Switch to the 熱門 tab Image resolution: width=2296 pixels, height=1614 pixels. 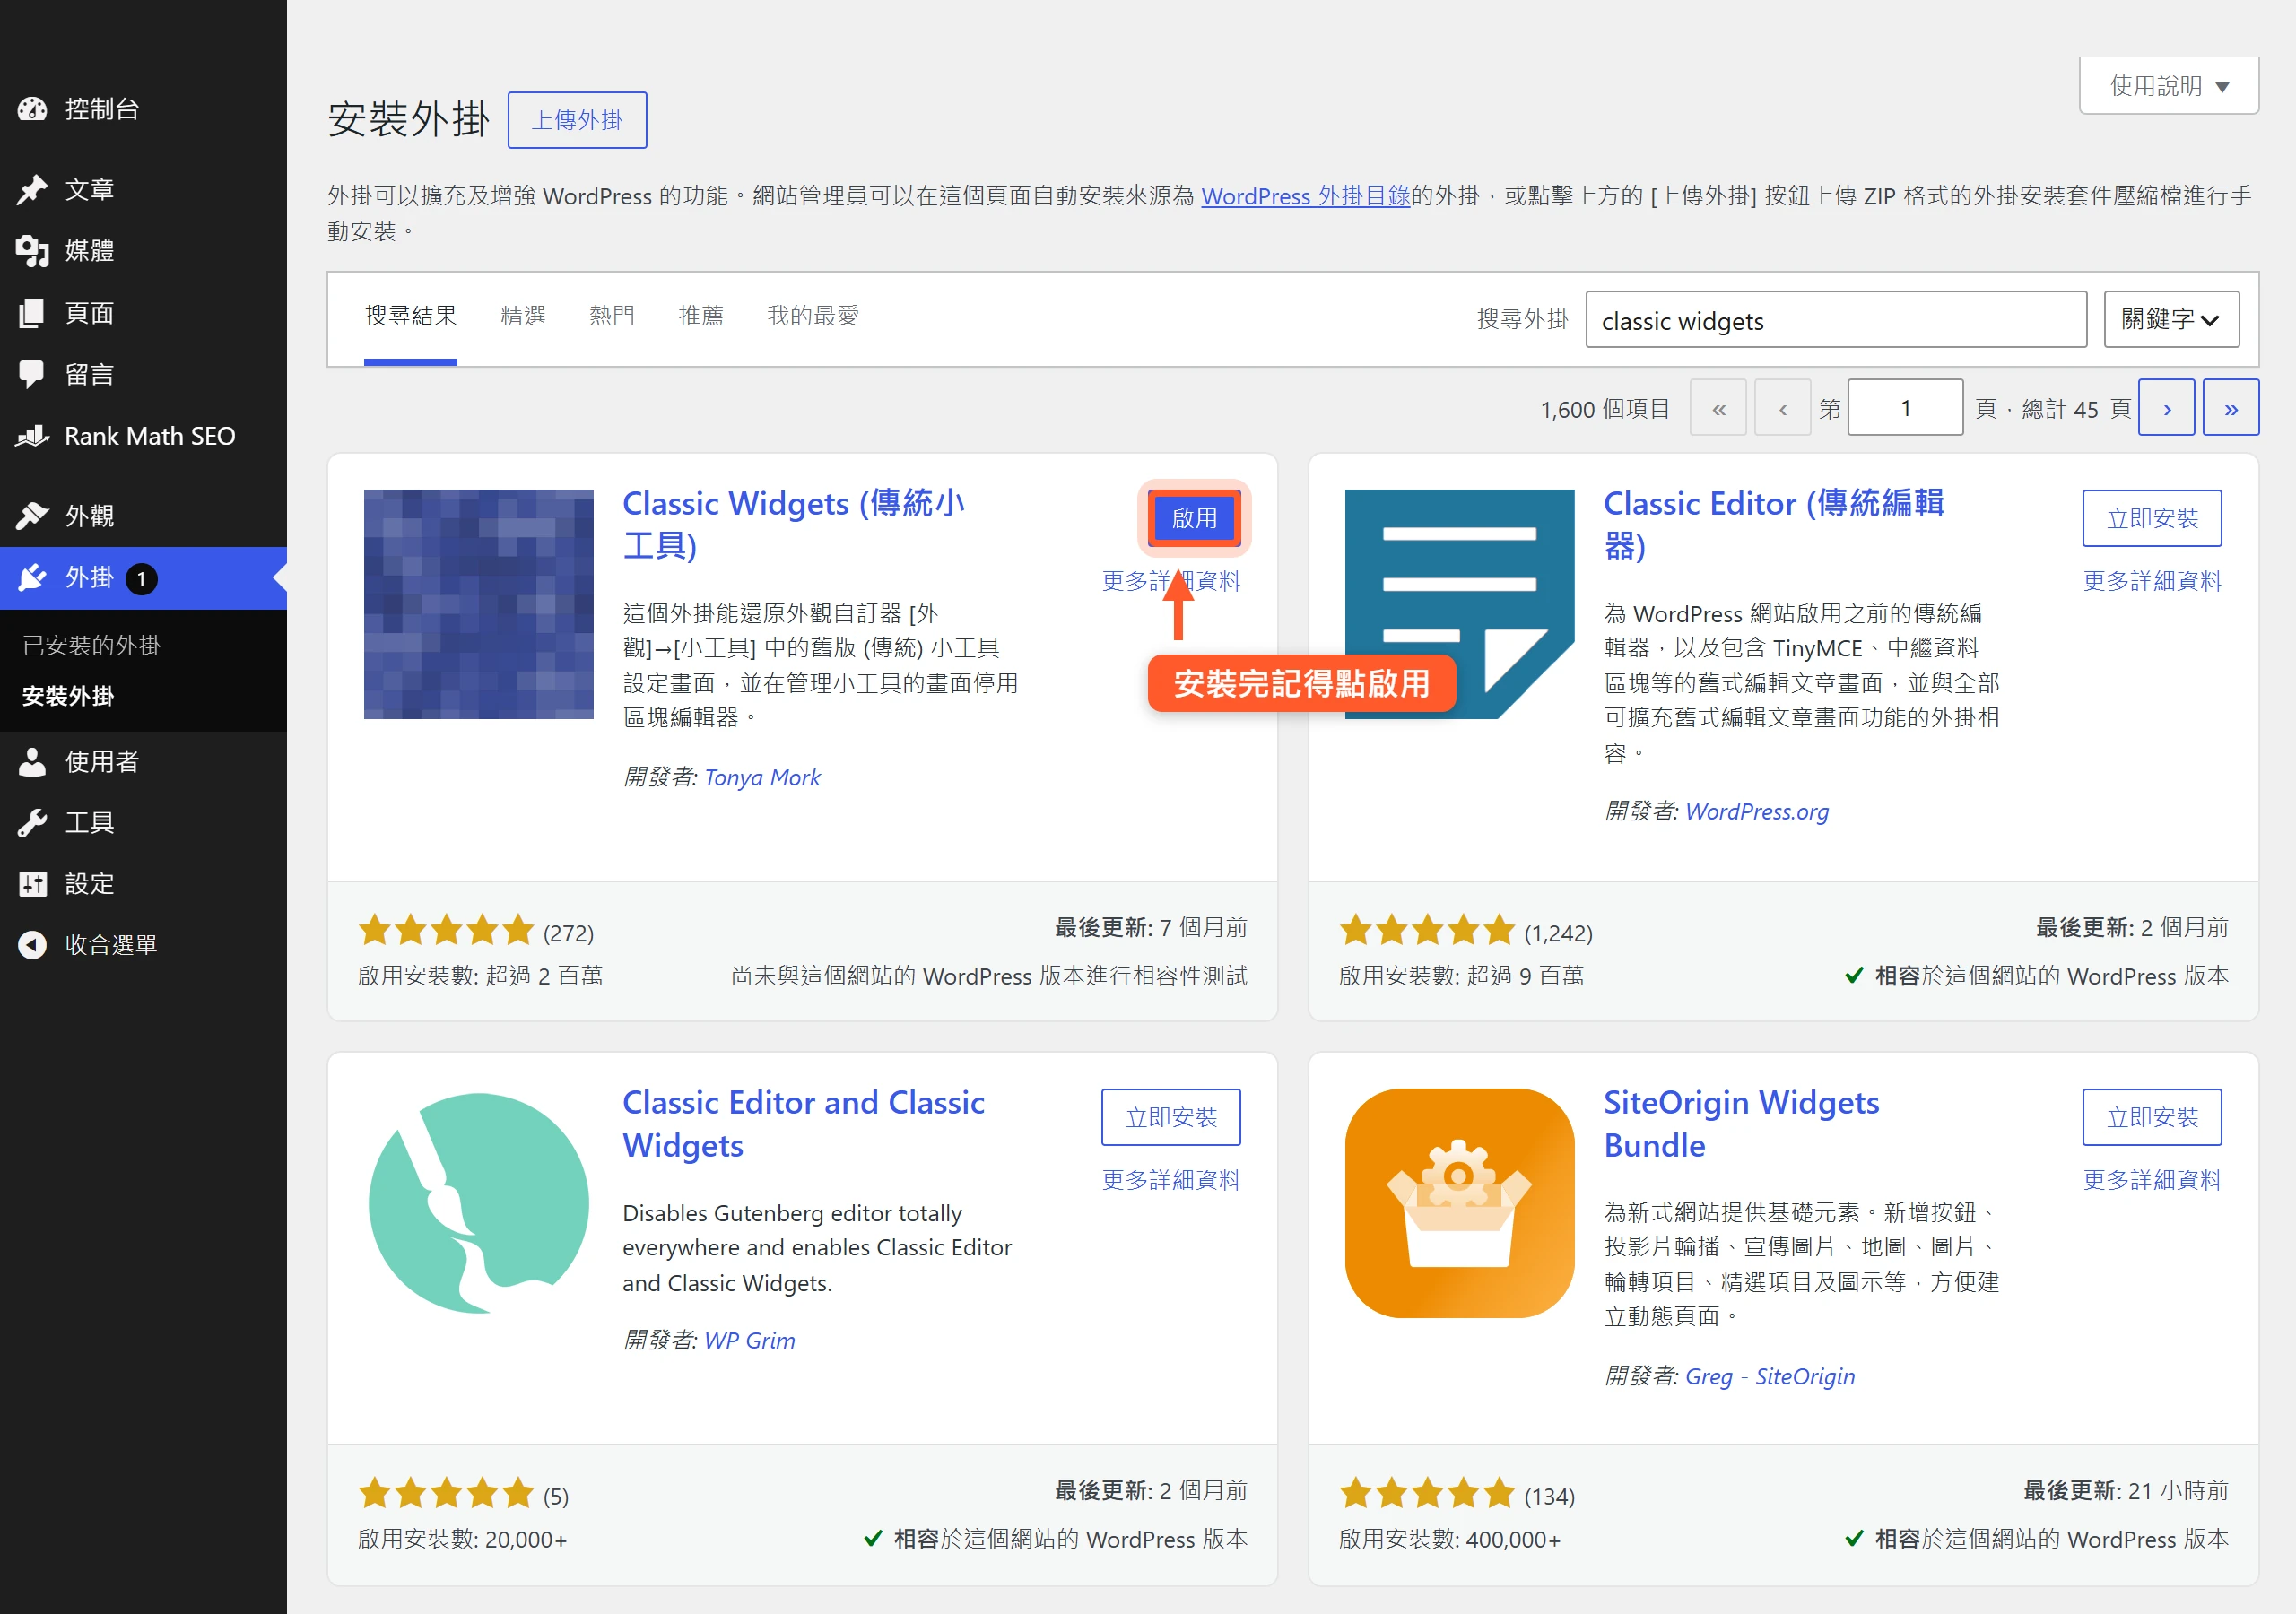612,317
